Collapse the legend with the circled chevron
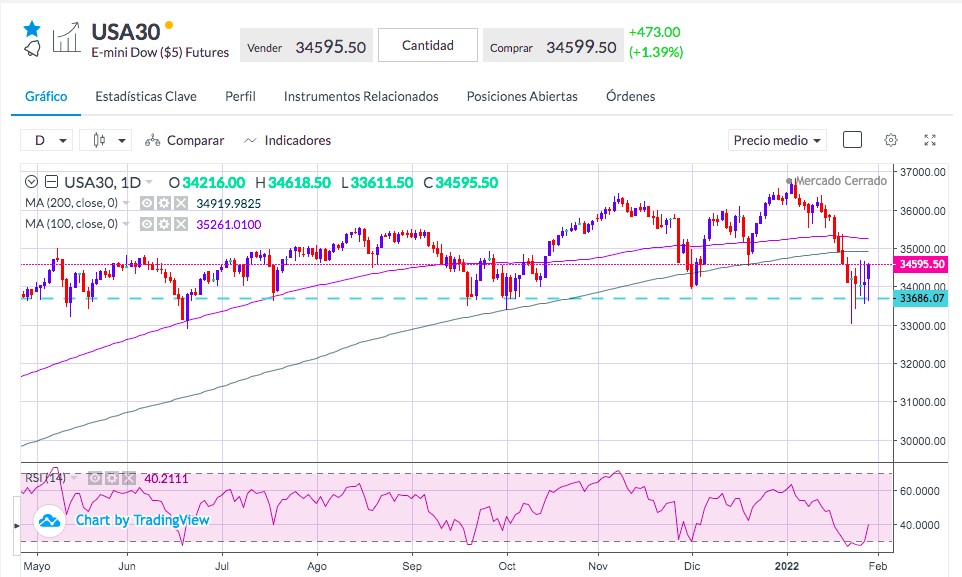The image size is (962, 577). tap(31, 182)
